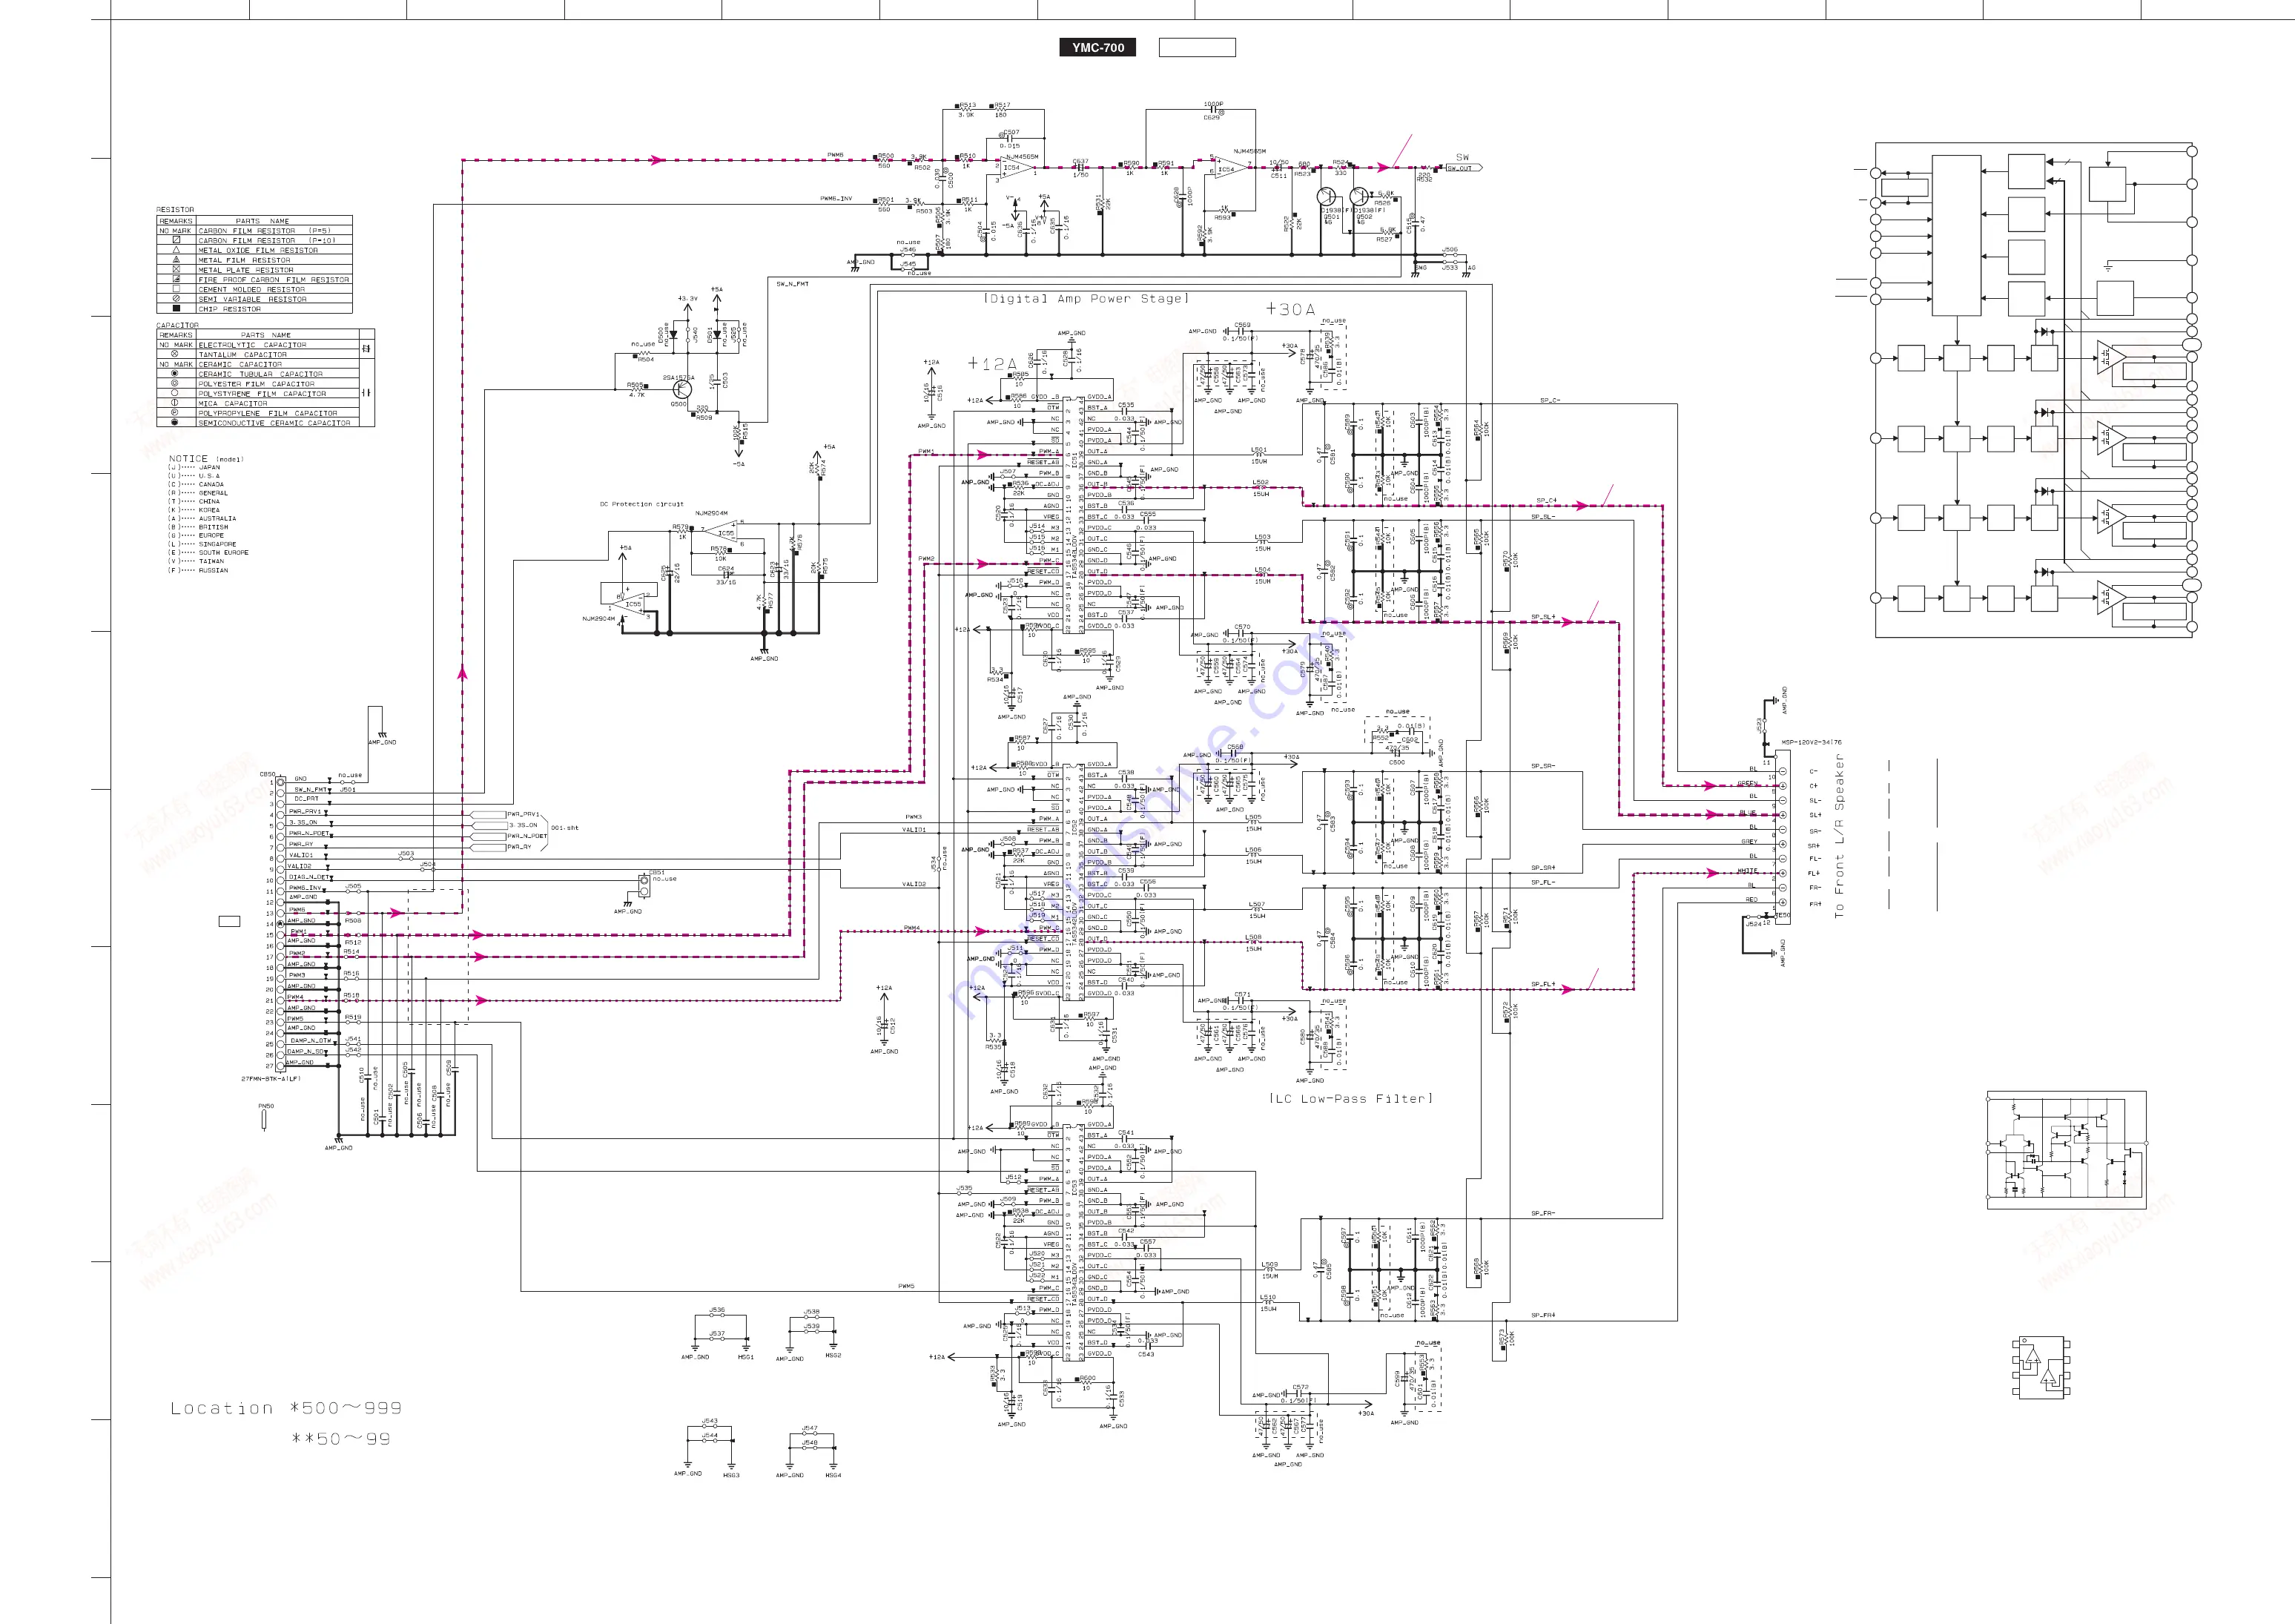This screenshot has height=1624, width=2295.
Task: Click the "DC_PRT" signal on CB50 pin 3
Action: [x=306, y=799]
